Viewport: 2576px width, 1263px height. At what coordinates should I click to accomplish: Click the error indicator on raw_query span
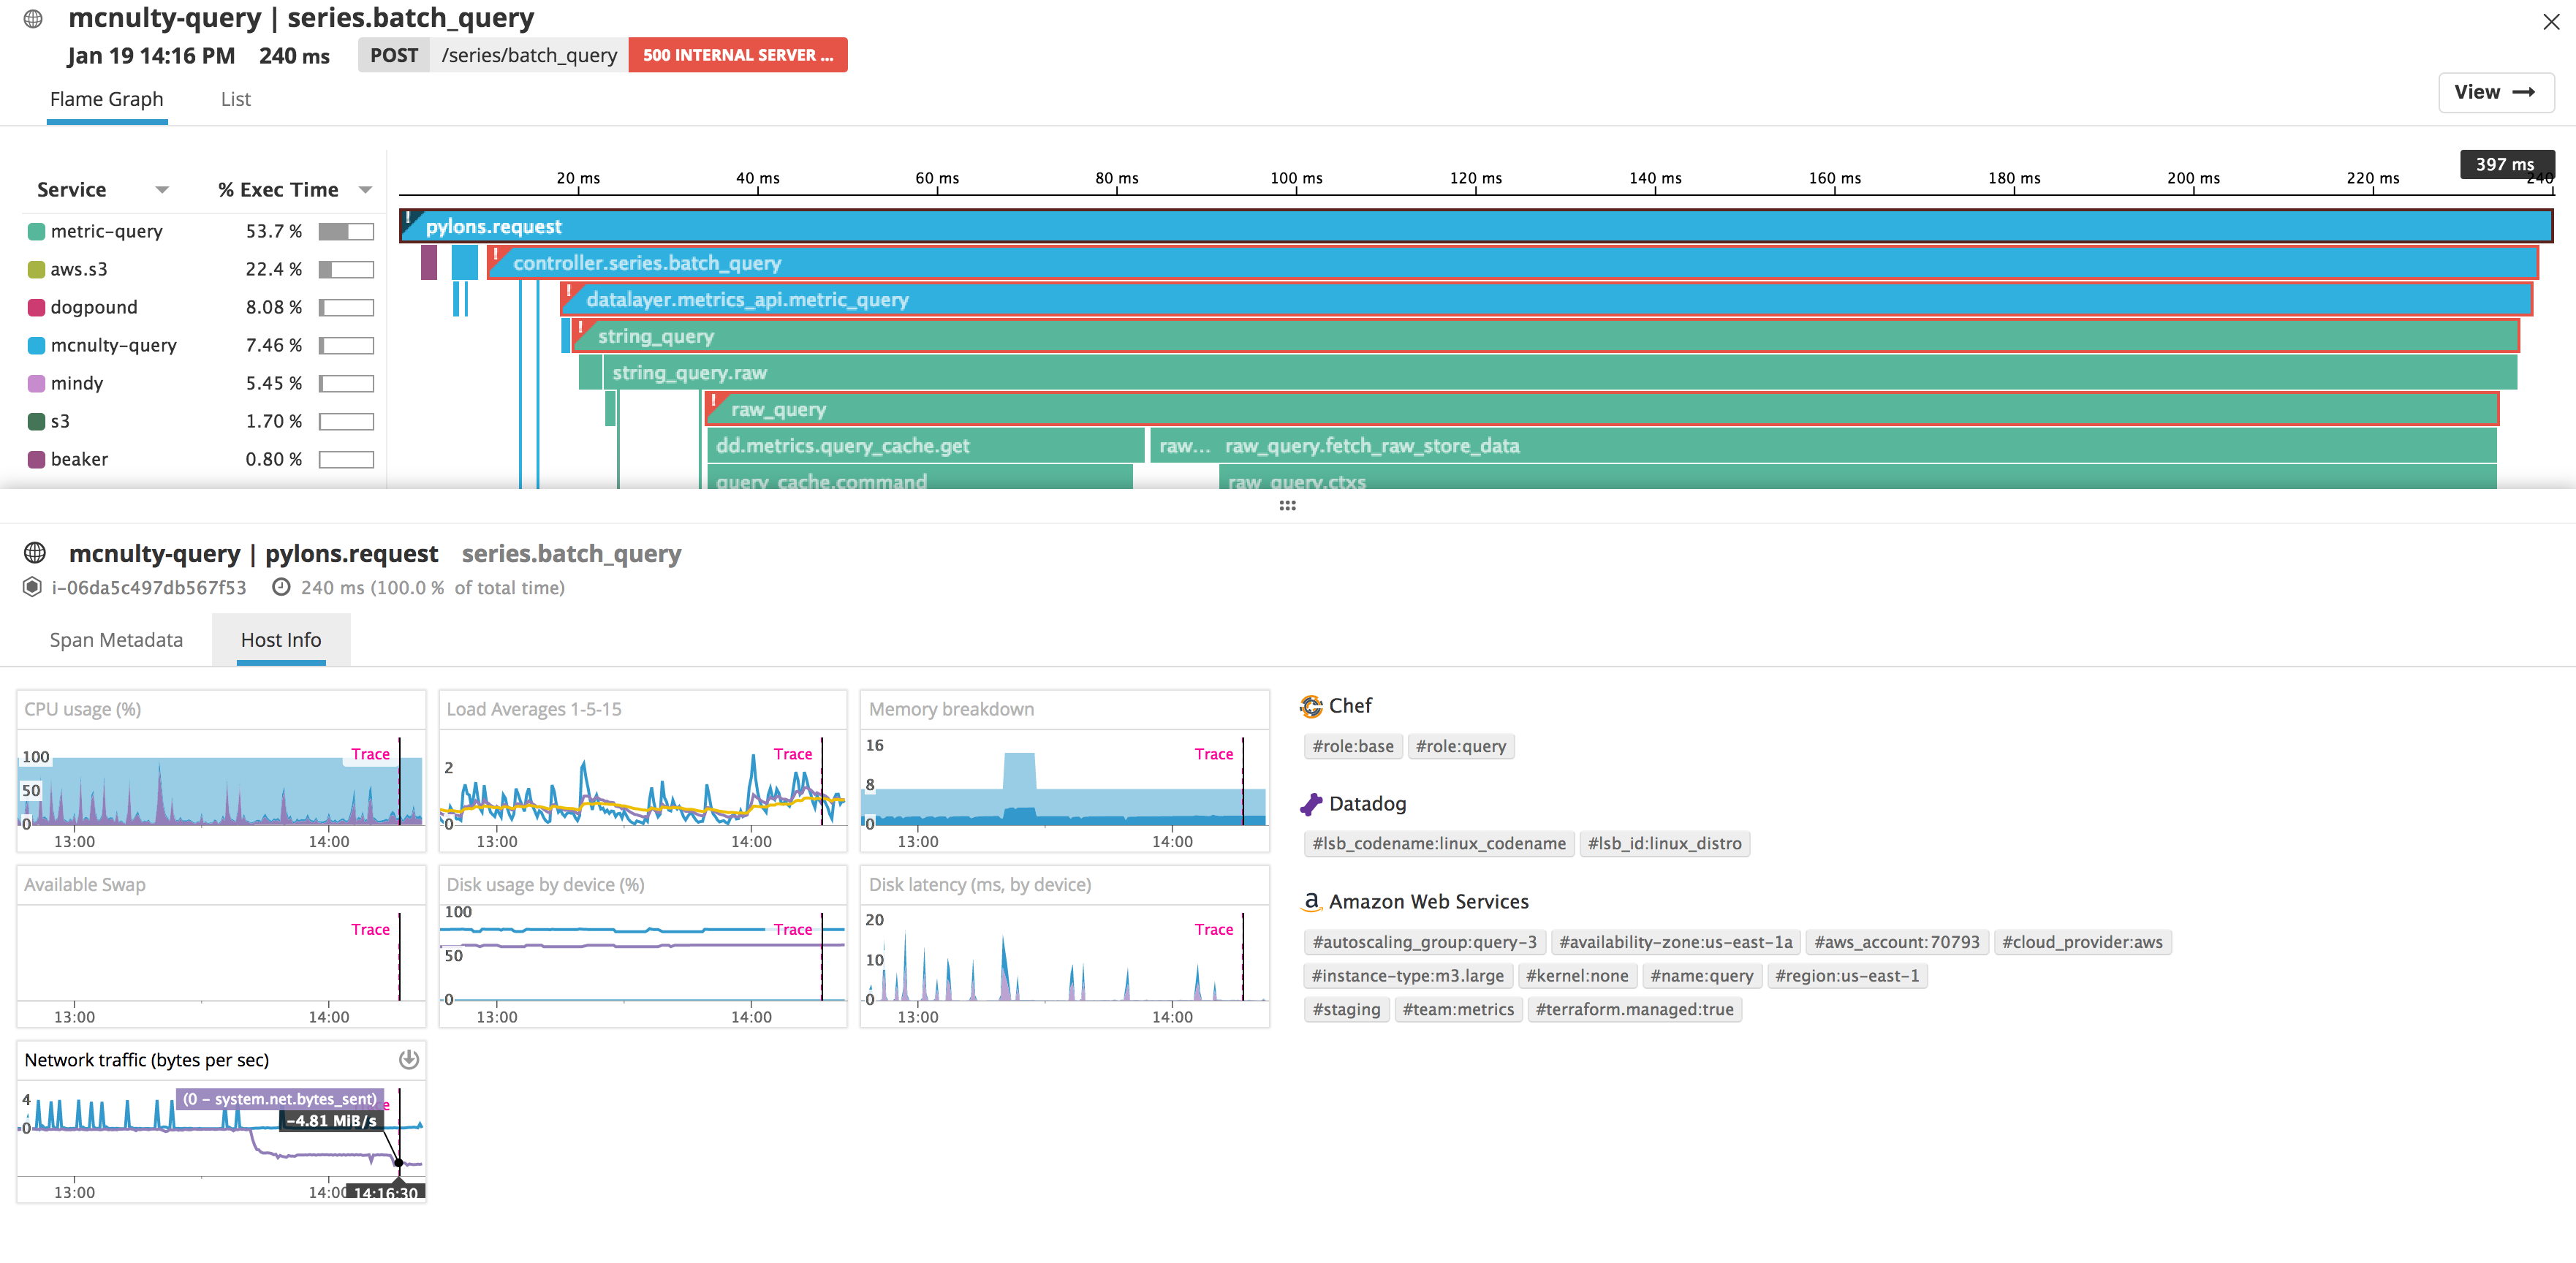tap(714, 400)
